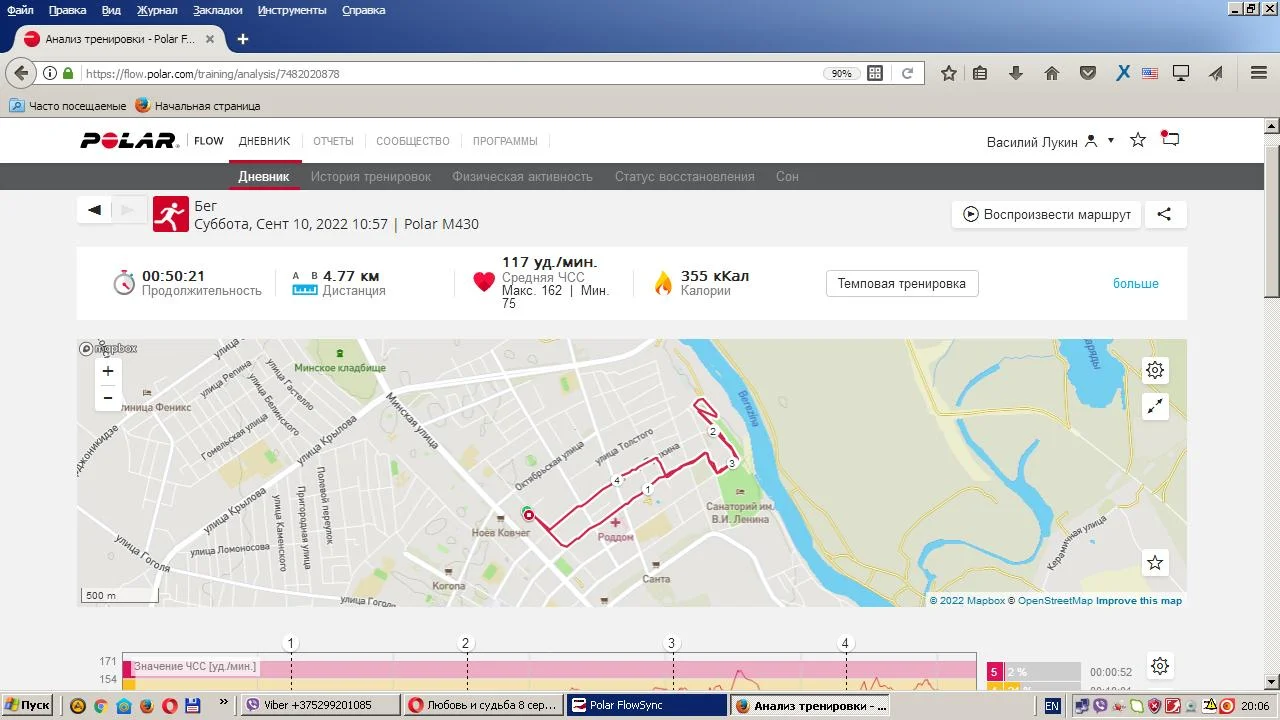This screenshot has height=720, width=1280.
Task: Open the Инструменты menu
Action: tap(292, 10)
